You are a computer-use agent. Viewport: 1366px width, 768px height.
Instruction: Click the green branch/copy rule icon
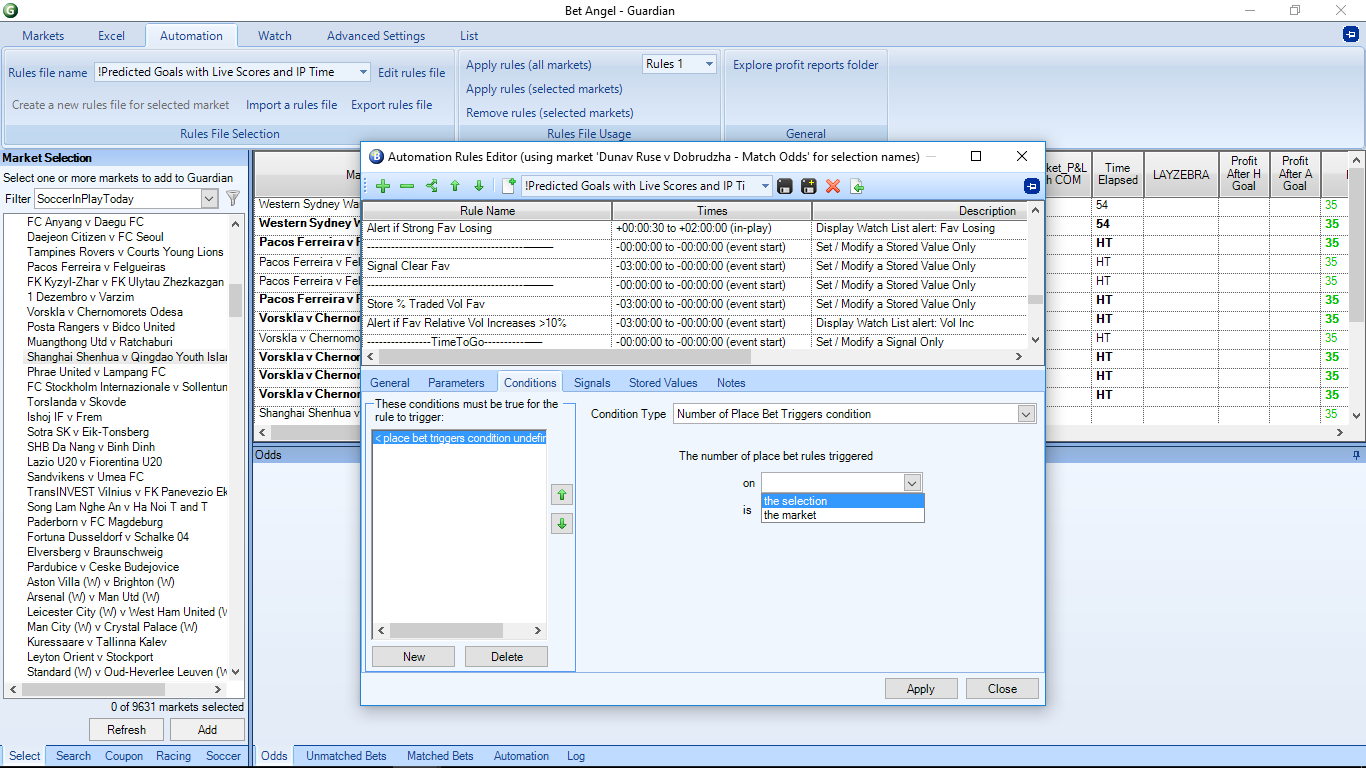431,186
